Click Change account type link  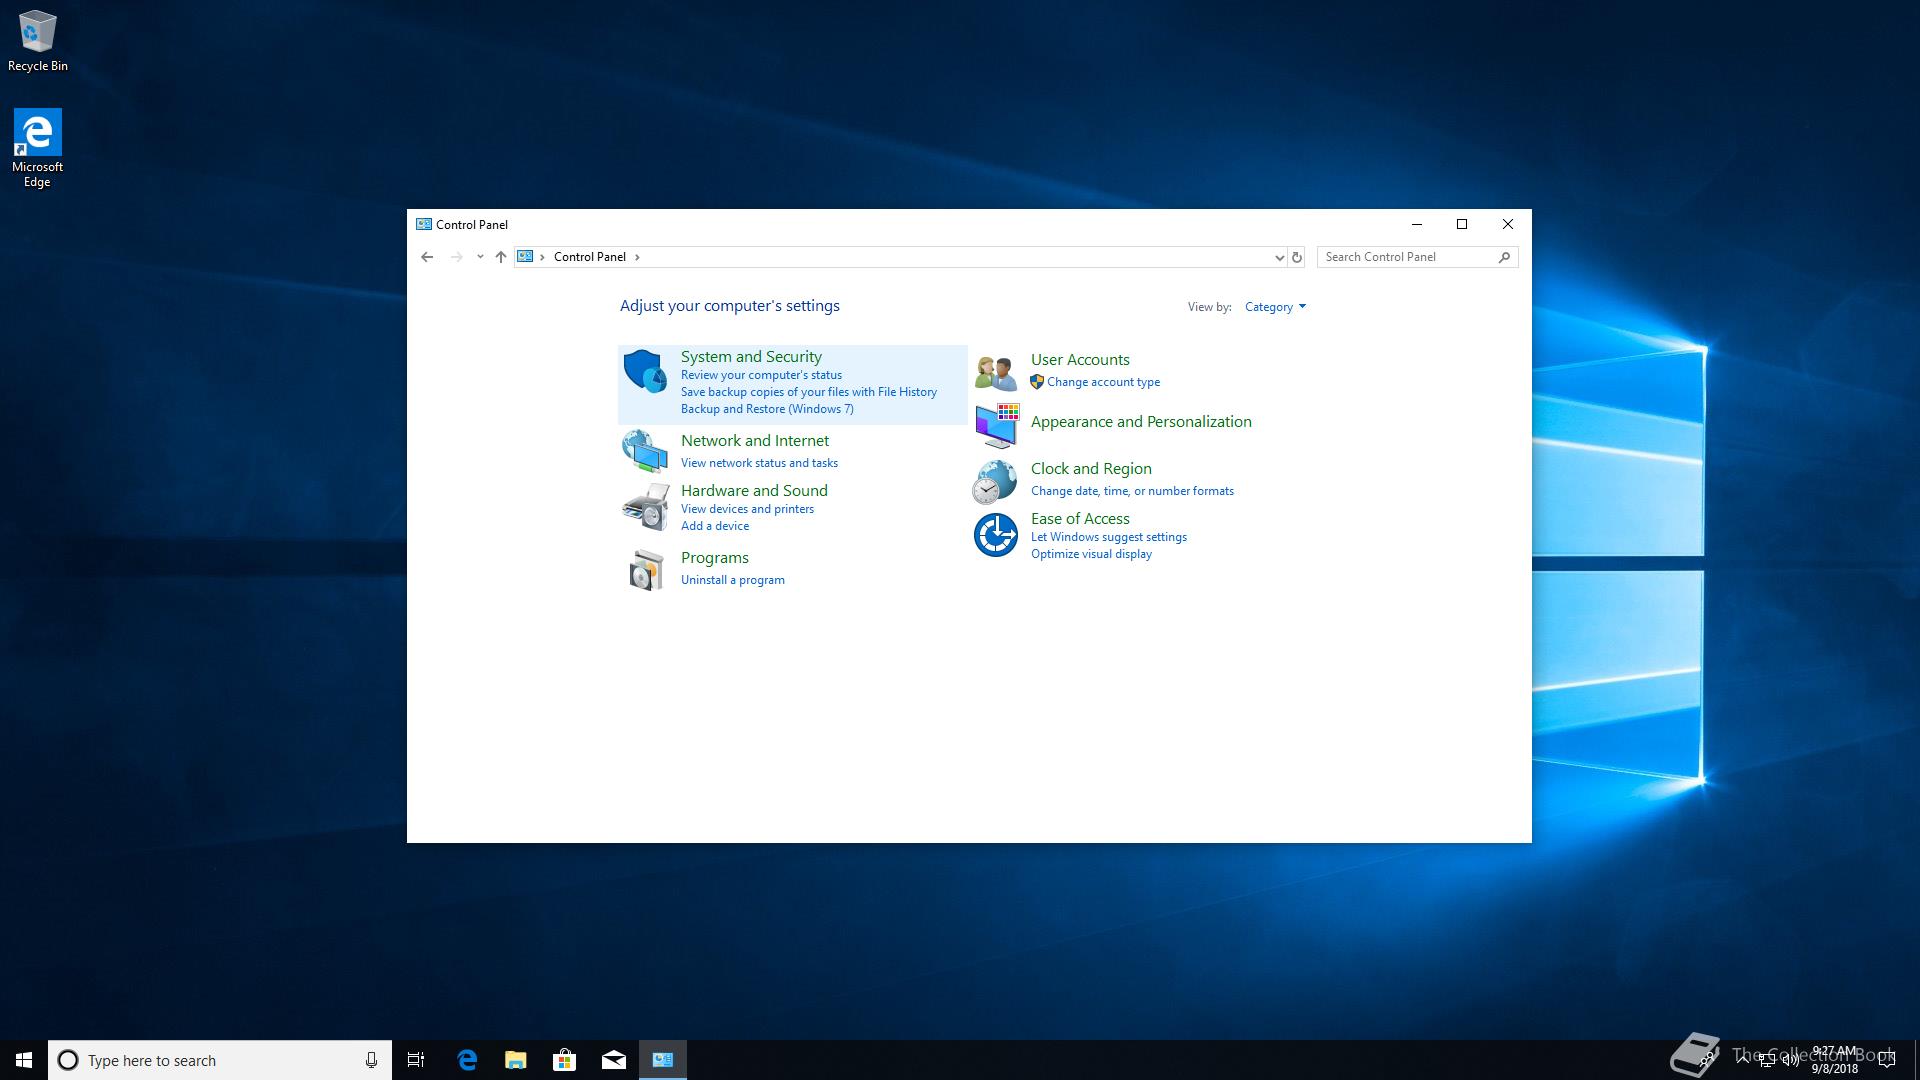click(1103, 382)
